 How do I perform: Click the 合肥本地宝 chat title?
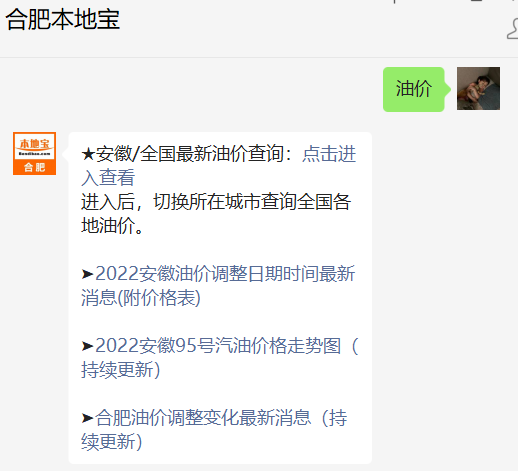[x=63, y=19]
